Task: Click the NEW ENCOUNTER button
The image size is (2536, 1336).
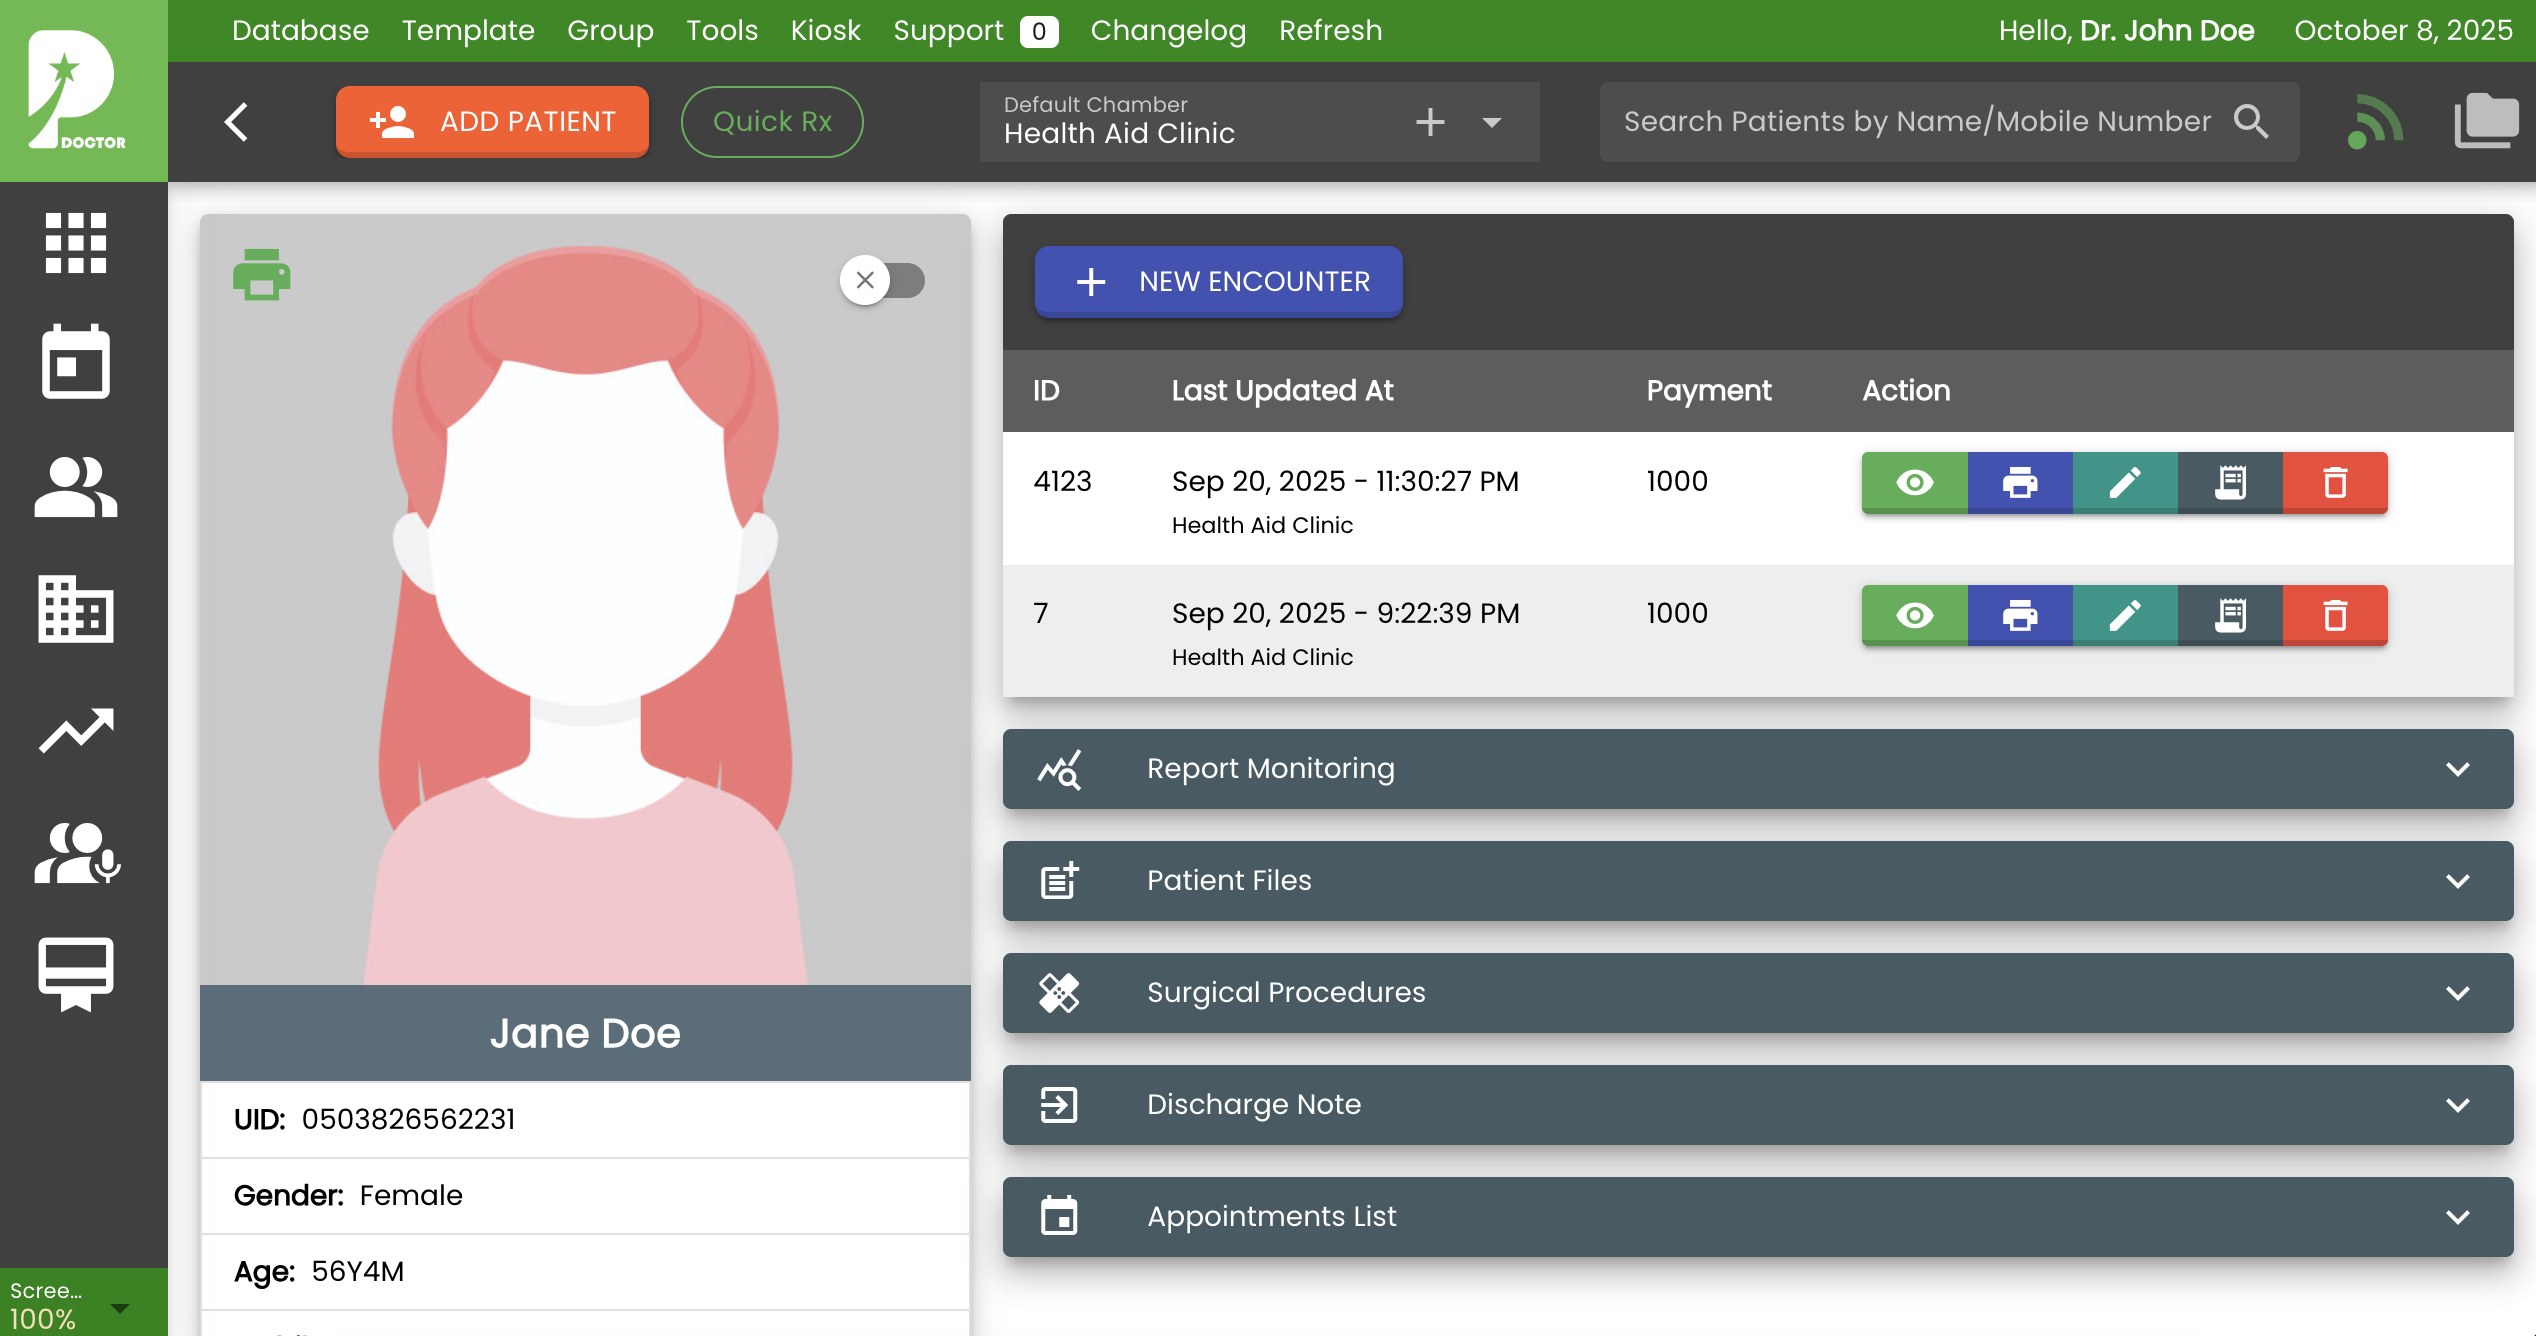Action: 1218,282
